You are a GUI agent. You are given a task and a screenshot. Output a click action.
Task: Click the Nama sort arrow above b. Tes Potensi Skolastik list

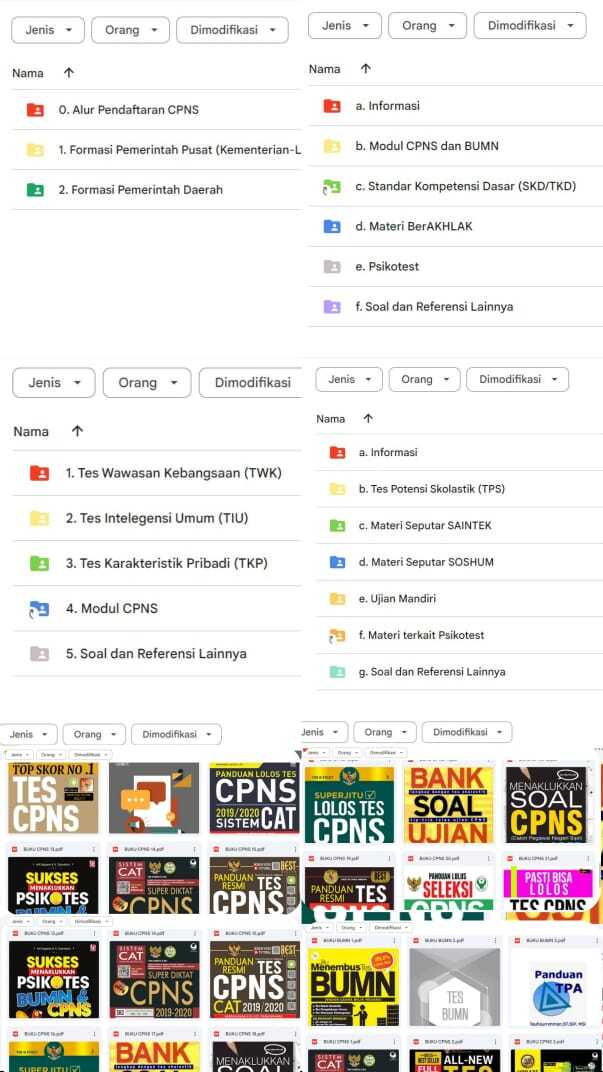[368, 418]
